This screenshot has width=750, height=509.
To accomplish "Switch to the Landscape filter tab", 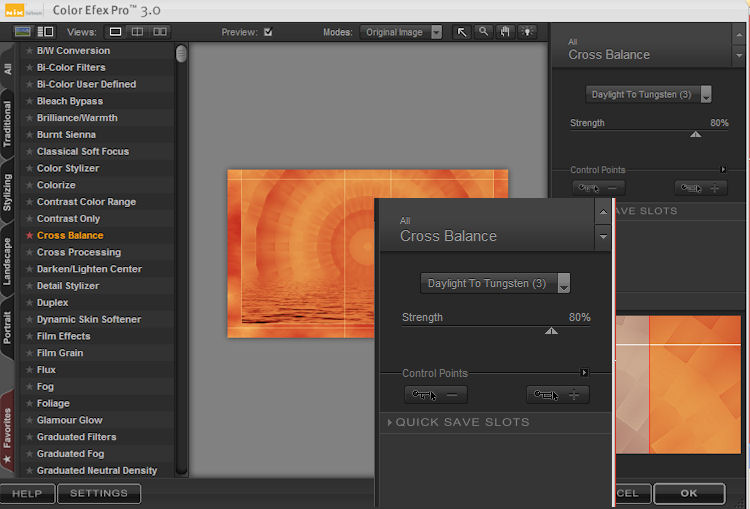I will [8, 260].
